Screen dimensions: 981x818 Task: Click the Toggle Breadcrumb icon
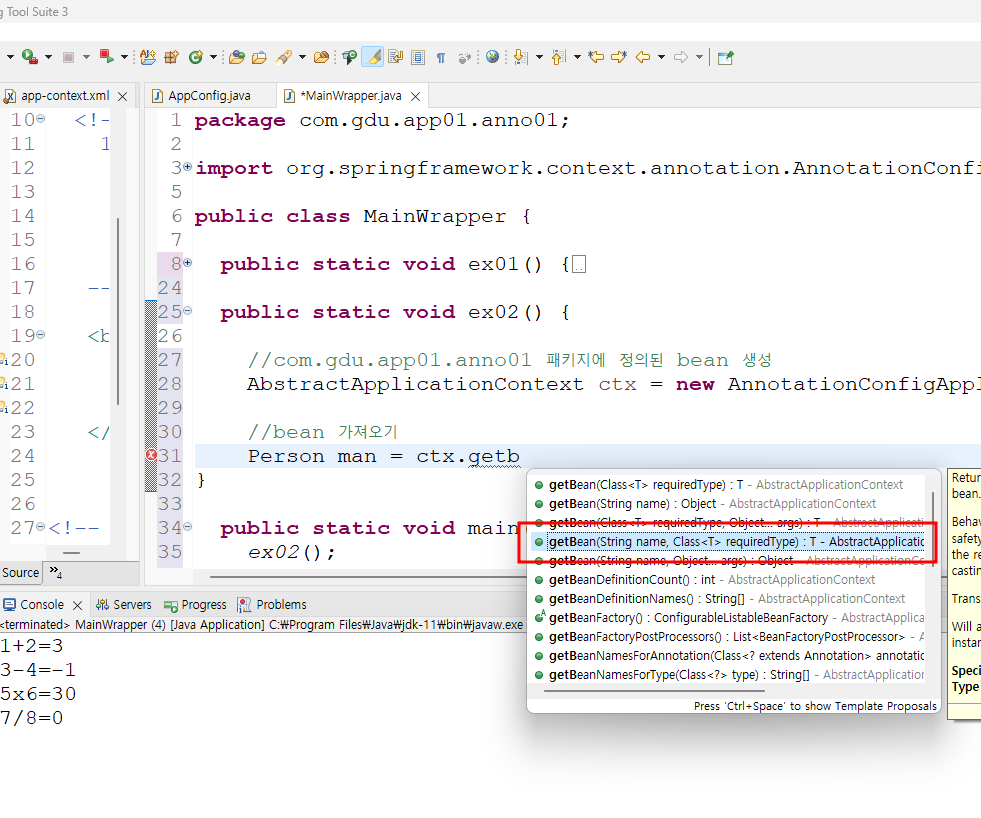click(350, 58)
